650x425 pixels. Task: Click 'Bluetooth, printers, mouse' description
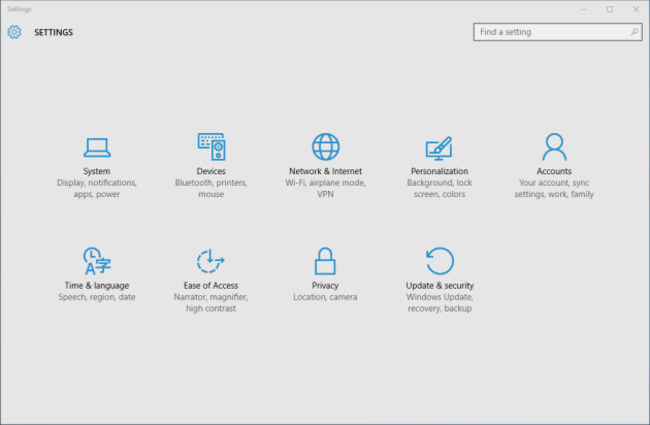(211, 189)
